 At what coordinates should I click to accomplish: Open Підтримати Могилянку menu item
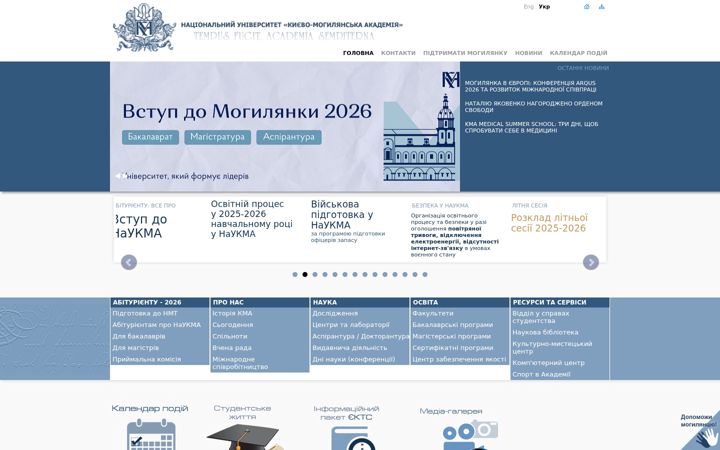coord(465,53)
